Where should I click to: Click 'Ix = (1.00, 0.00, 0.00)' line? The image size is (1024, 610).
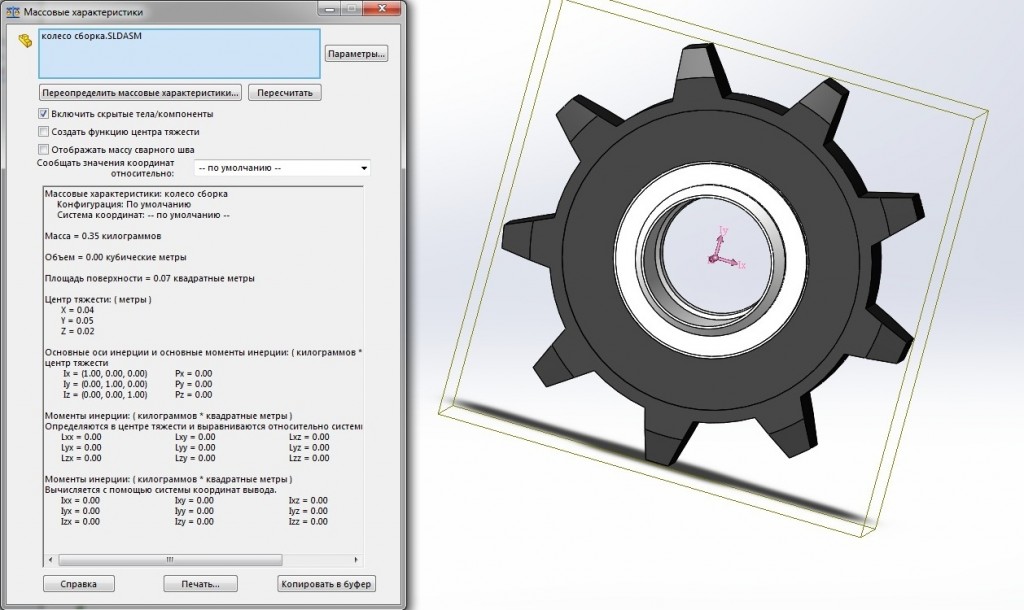point(105,374)
